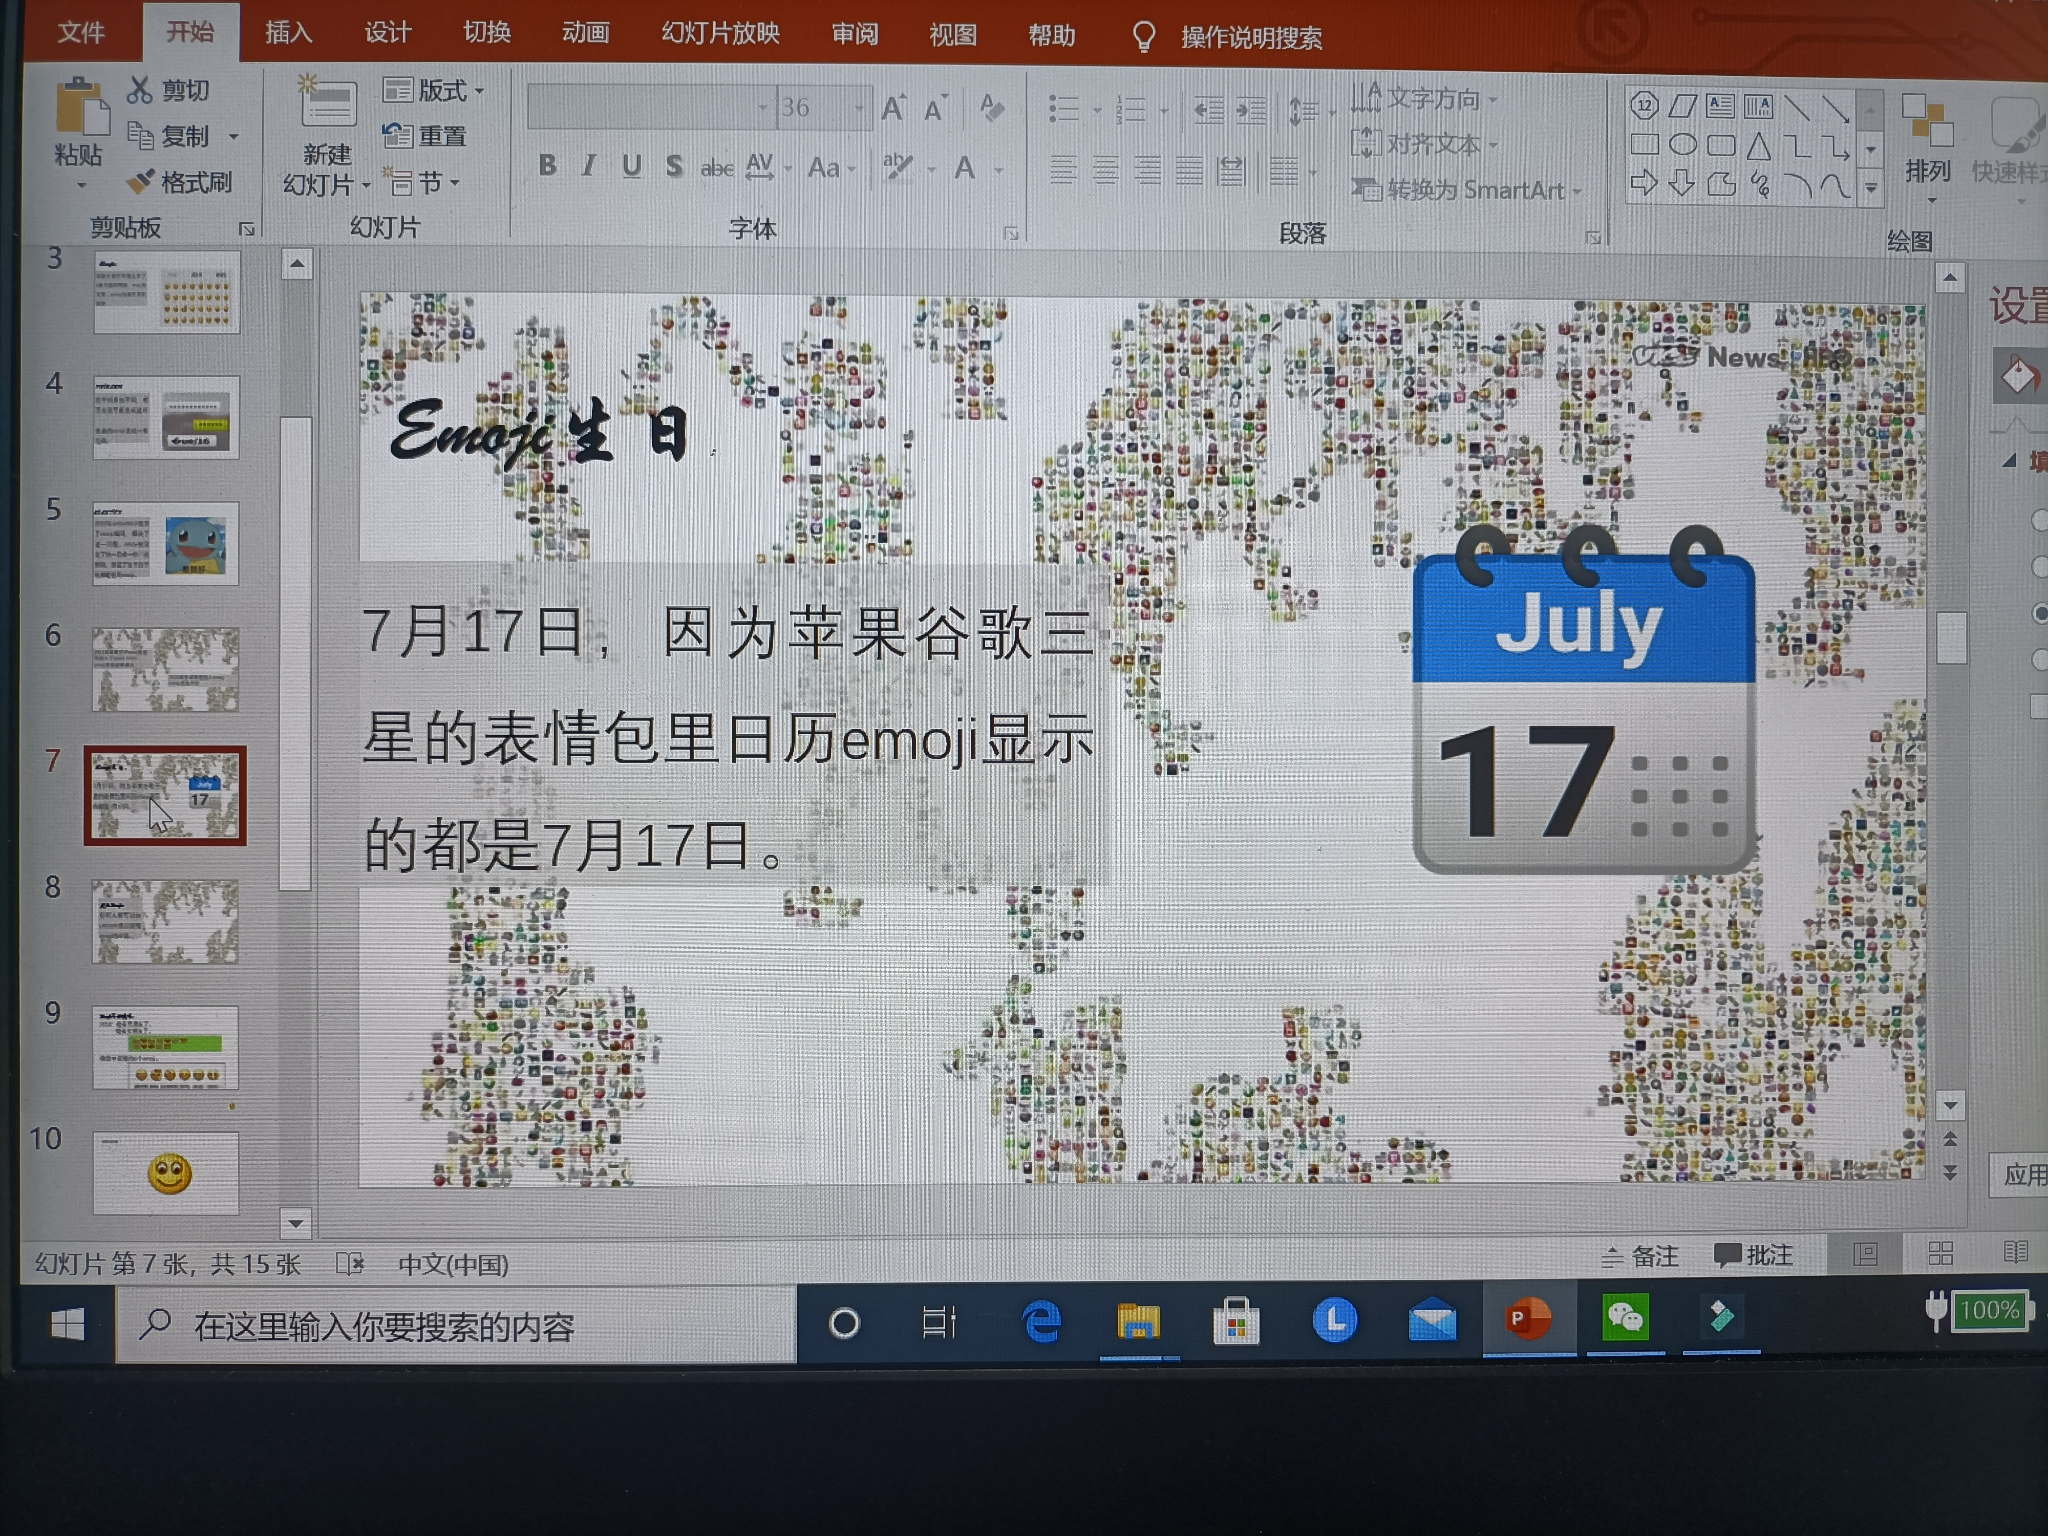Open the Review (审阅) tab

click(854, 34)
